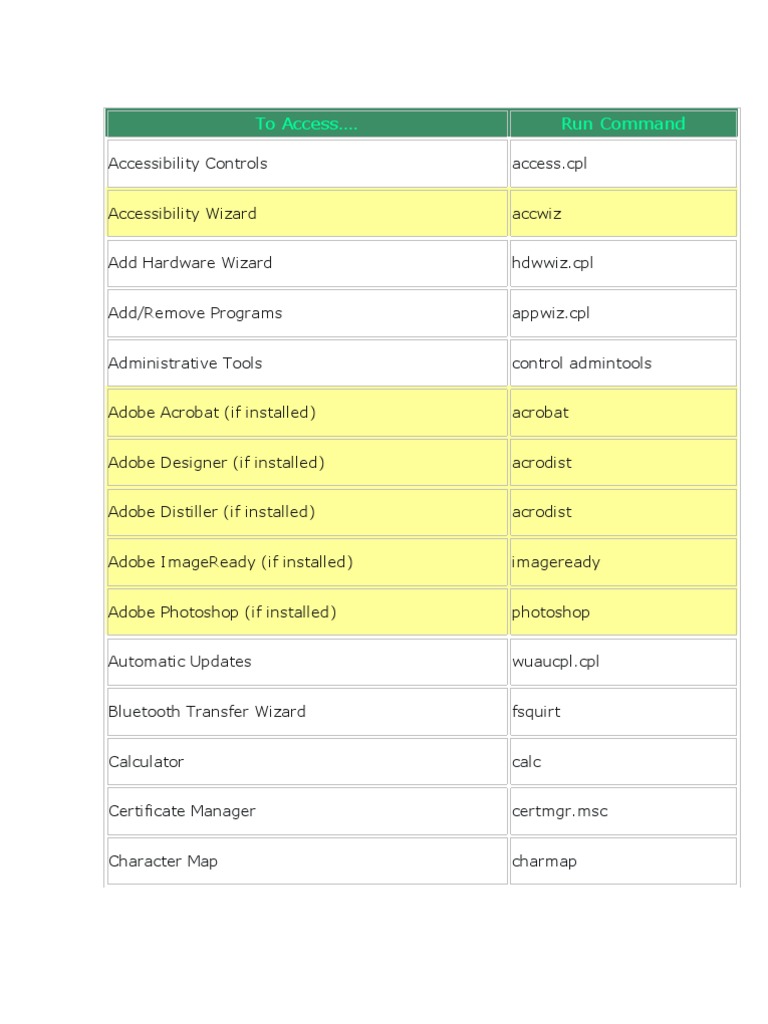
Task: Select the Bluetooth Transfer Wizard entry
Action: 207,711
